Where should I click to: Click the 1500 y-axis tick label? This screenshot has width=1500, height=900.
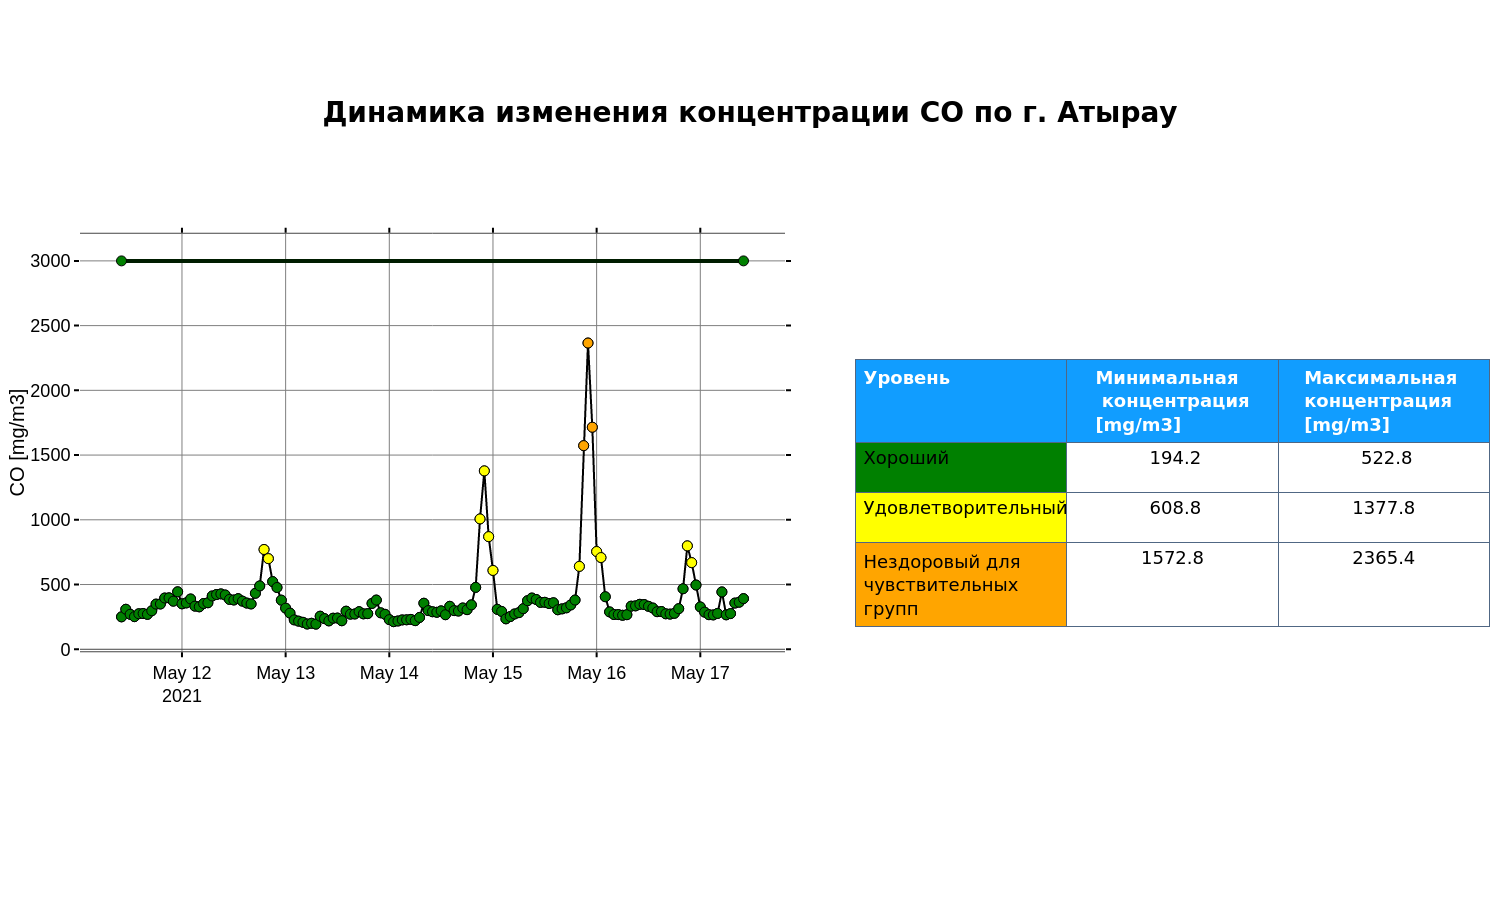pyautogui.click(x=50, y=455)
